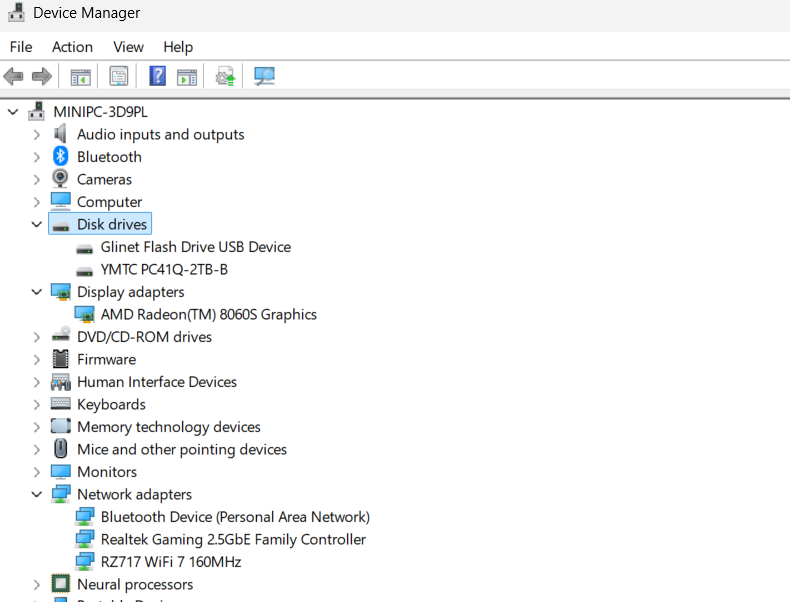Select AMD Radeon(TM) 8060S Graphics

(209, 314)
